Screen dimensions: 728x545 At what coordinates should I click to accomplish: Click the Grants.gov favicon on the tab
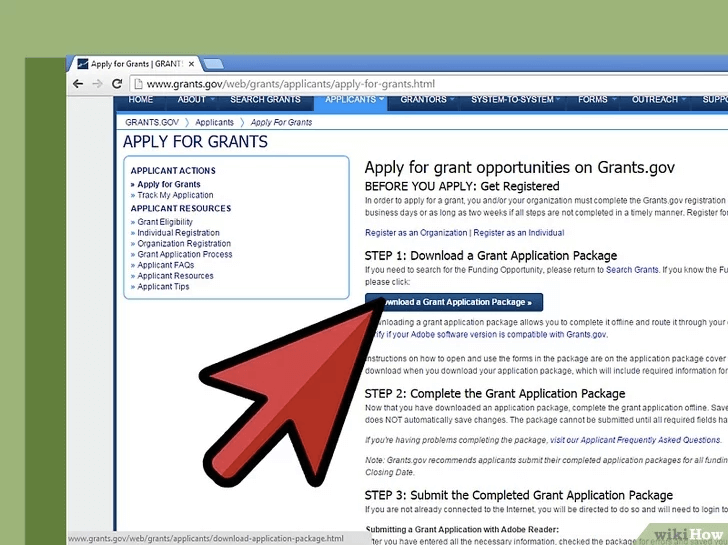(x=82, y=64)
